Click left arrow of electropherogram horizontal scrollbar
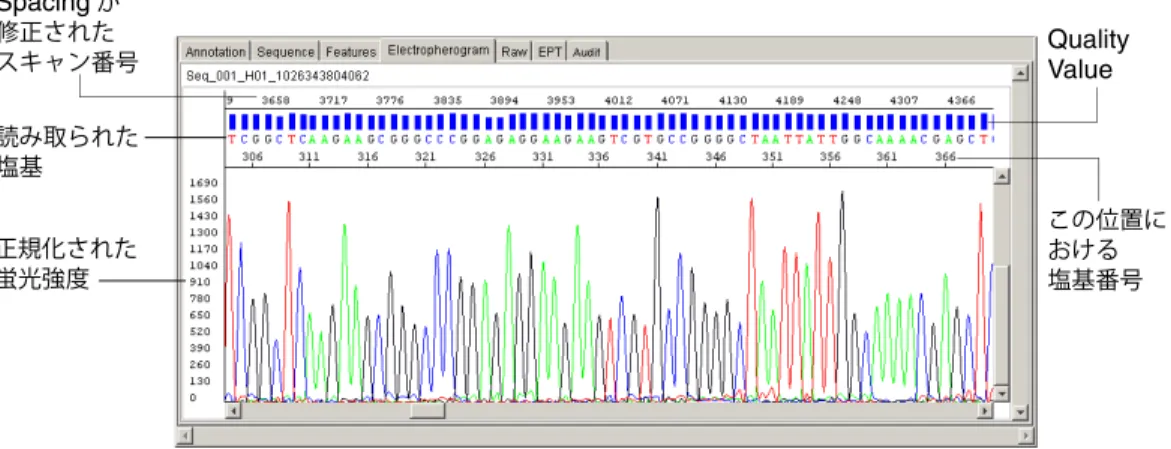1171x449 pixels. point(232,411)
